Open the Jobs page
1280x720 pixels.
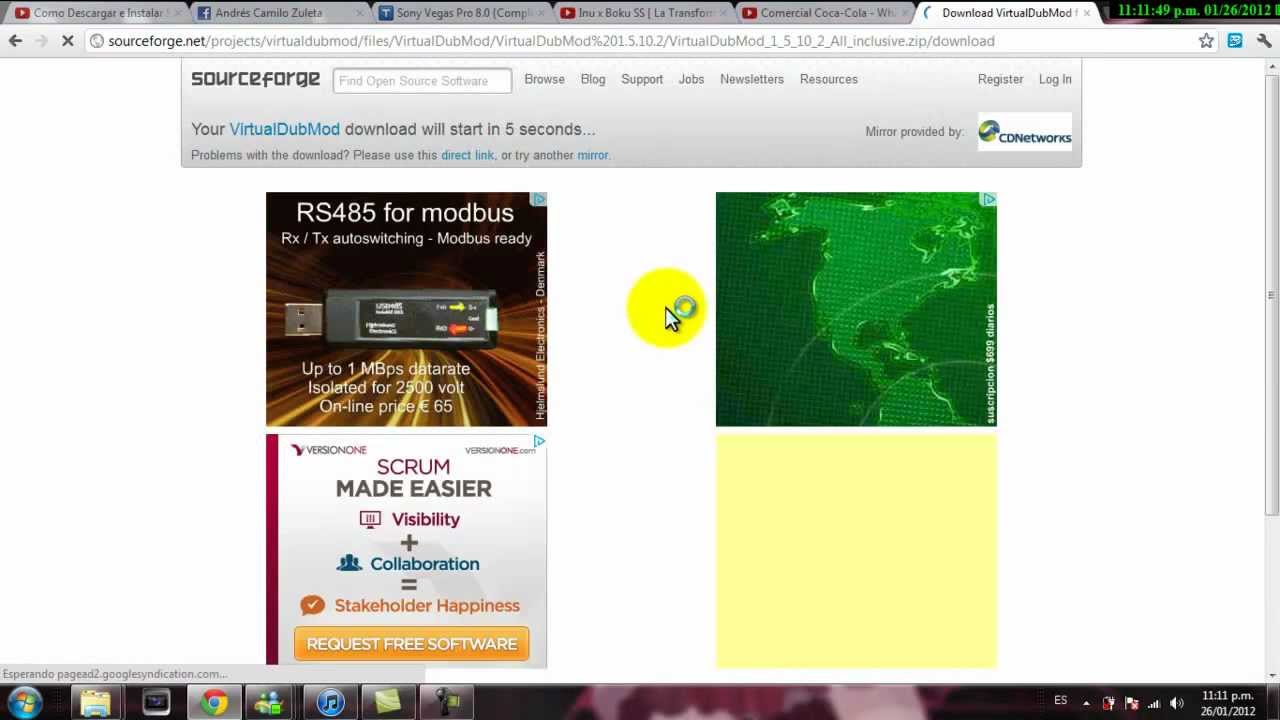(691, 79)
